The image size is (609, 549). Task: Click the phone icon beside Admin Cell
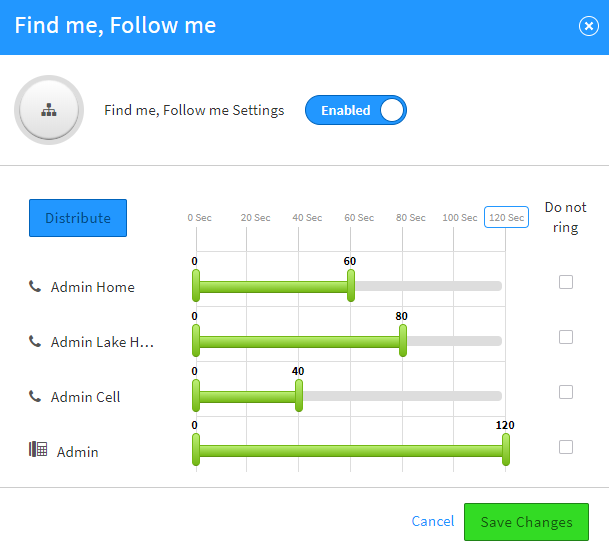pyautogui.click(x=36, y=397)
